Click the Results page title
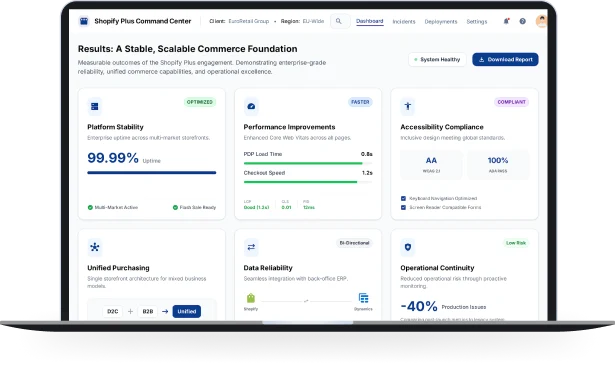The image size is (615, 366). pyautogui.click(x=187, y=49)
